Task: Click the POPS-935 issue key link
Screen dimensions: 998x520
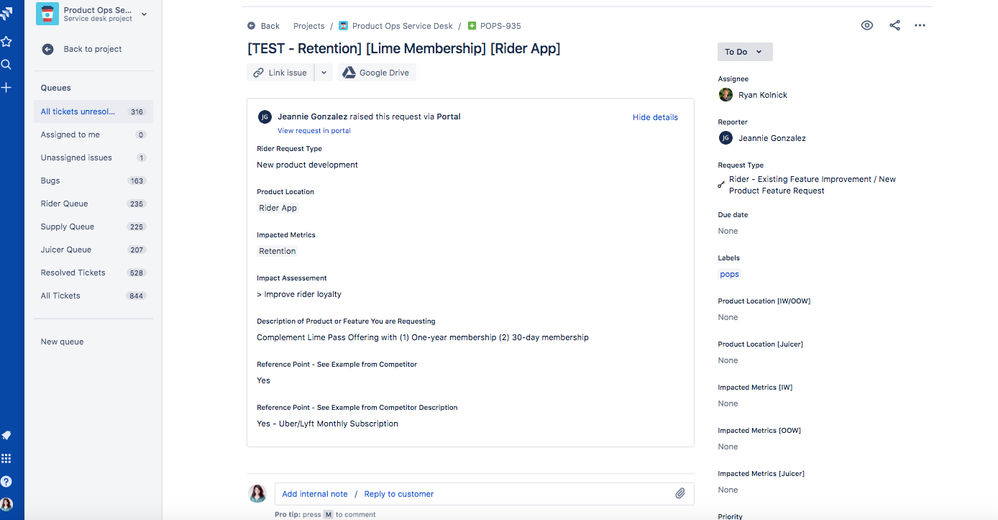Action: (x=500, y=26)
